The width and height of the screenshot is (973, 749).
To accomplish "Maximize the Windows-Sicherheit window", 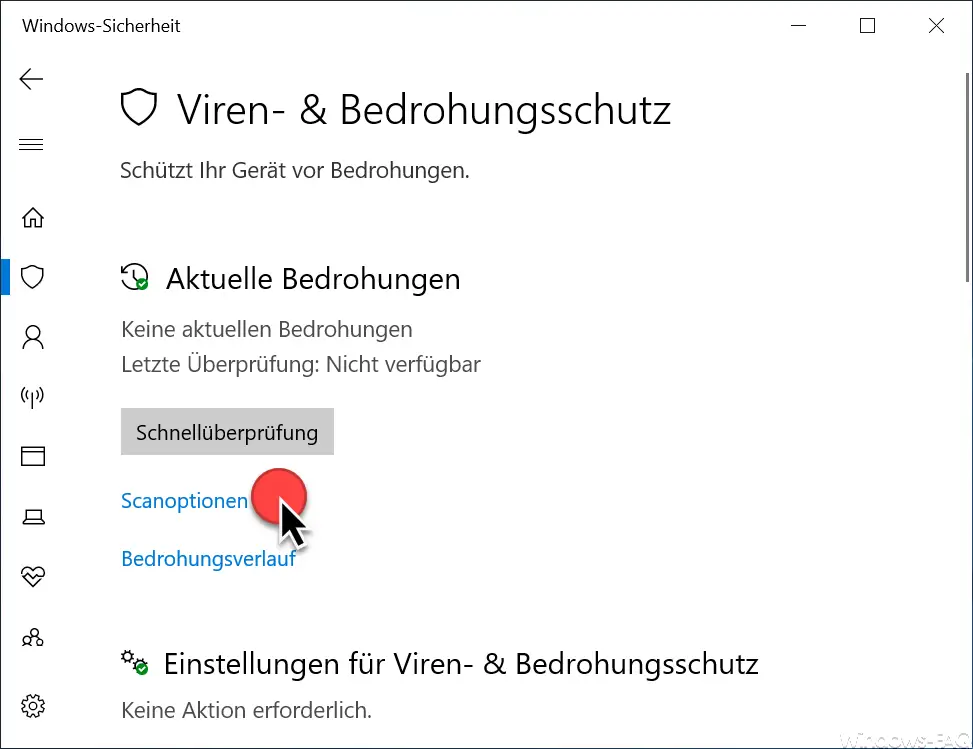I will (867, 25).
